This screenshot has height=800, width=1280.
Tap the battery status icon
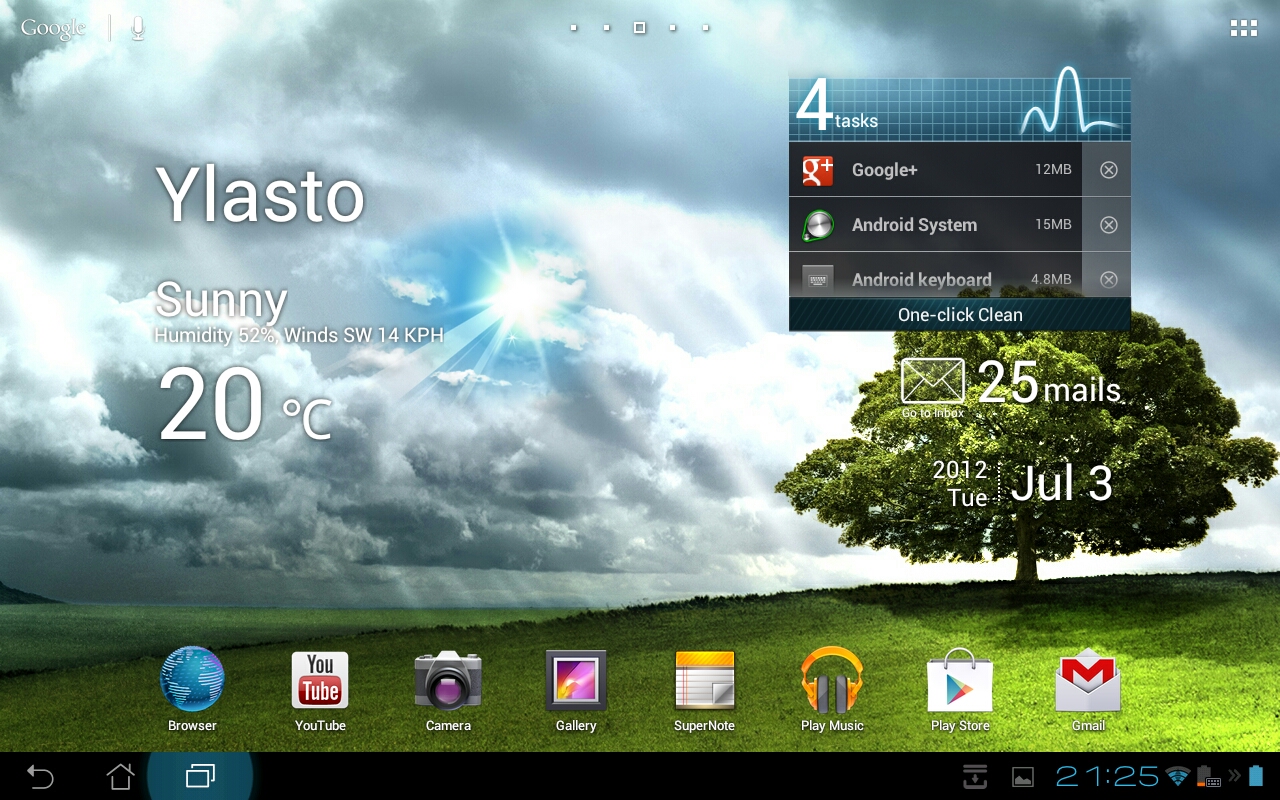point(1256,776)
